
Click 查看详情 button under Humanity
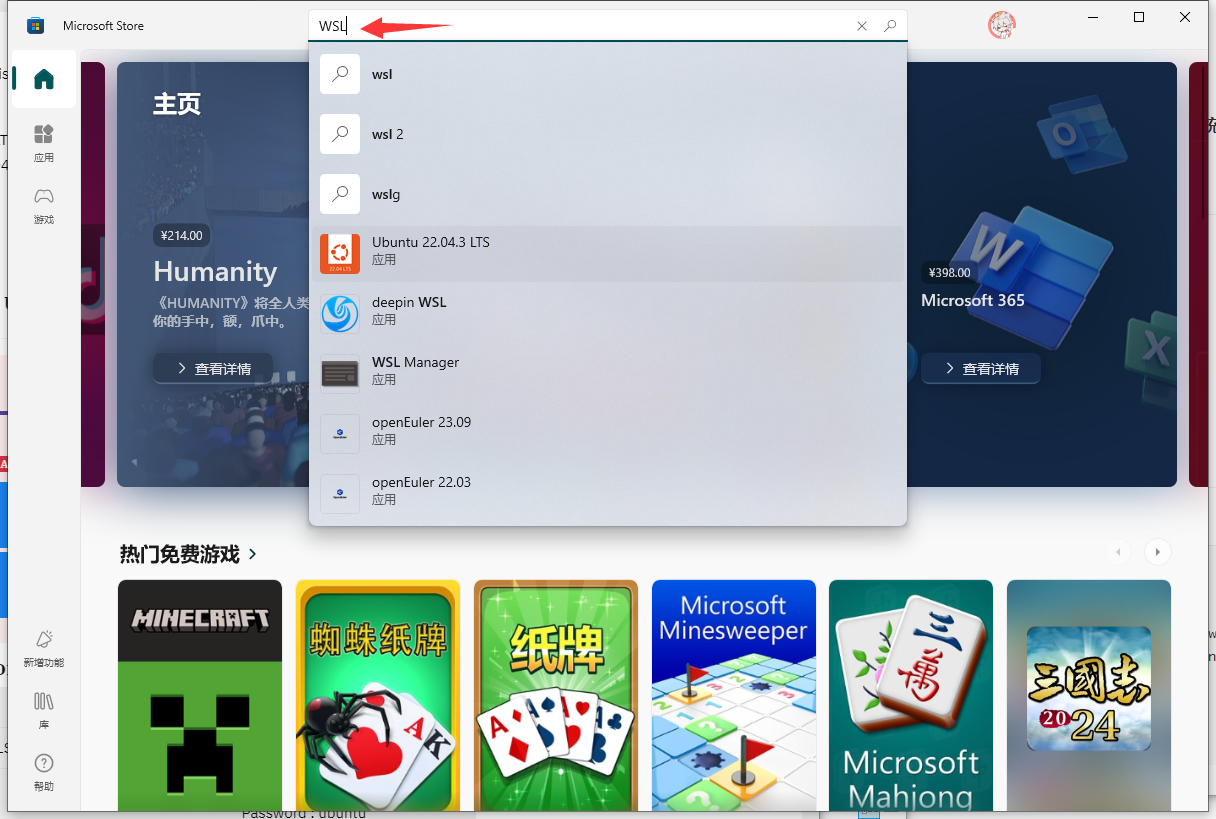(x=214, y=369)
